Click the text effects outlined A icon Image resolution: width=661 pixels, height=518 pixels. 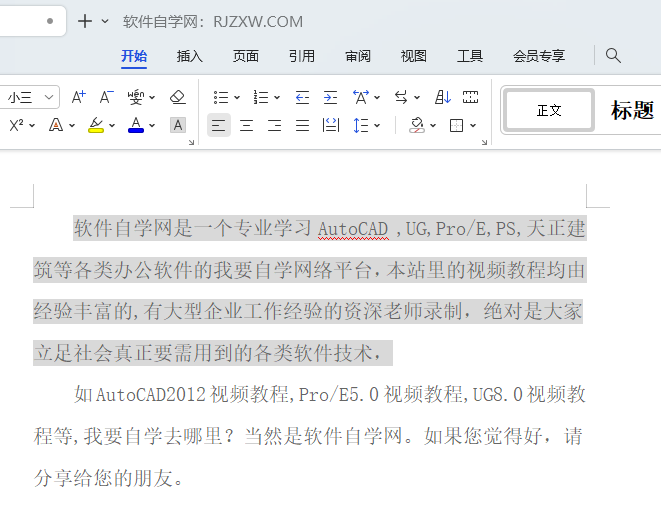[x=56, y=125]
